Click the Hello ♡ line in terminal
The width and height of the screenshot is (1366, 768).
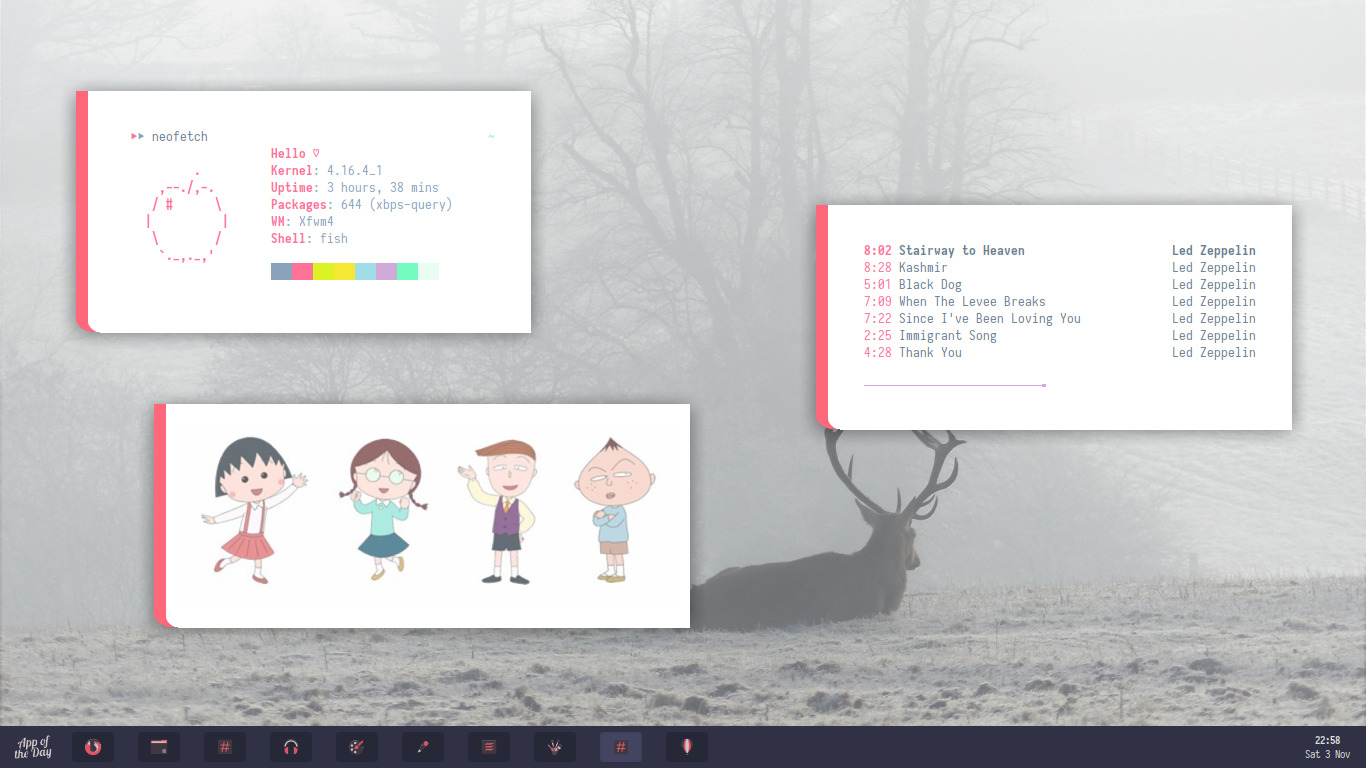click(x=295, y=154)
